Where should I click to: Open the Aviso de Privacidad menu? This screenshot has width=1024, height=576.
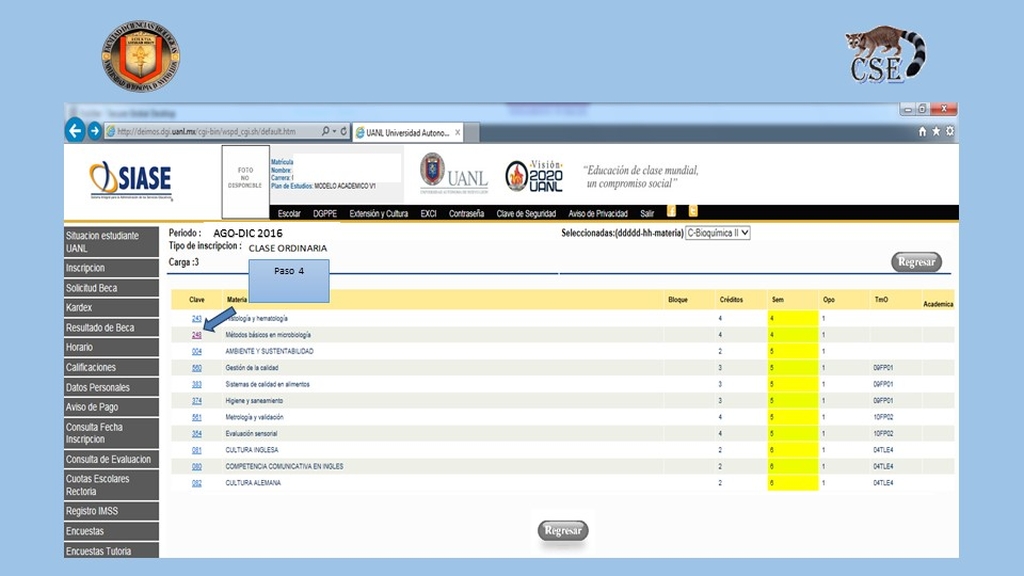pyautogui.click(x=598, y=214)
